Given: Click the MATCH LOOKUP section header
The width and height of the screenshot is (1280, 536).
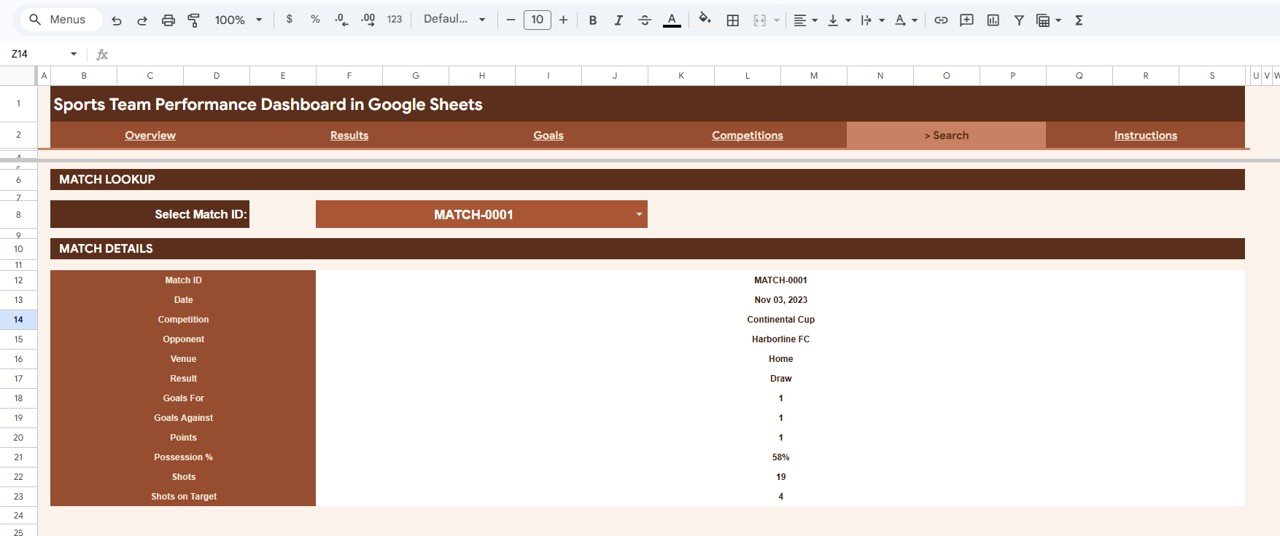Looking at the screenshot, I should [x=647, y=179].
